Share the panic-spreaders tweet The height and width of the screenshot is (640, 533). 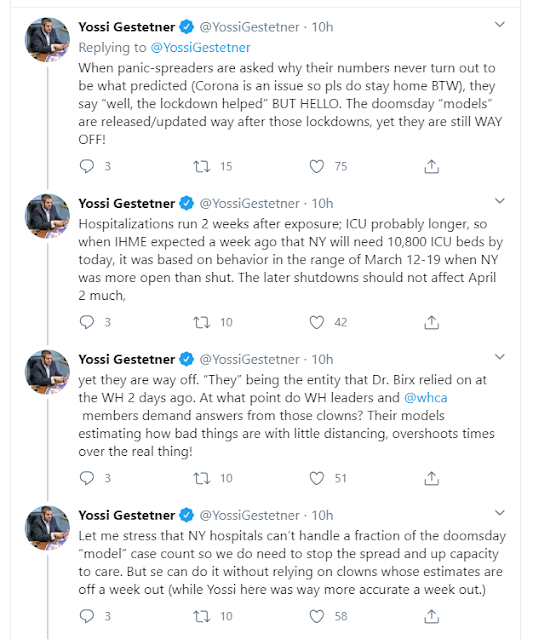coord(431,166)
